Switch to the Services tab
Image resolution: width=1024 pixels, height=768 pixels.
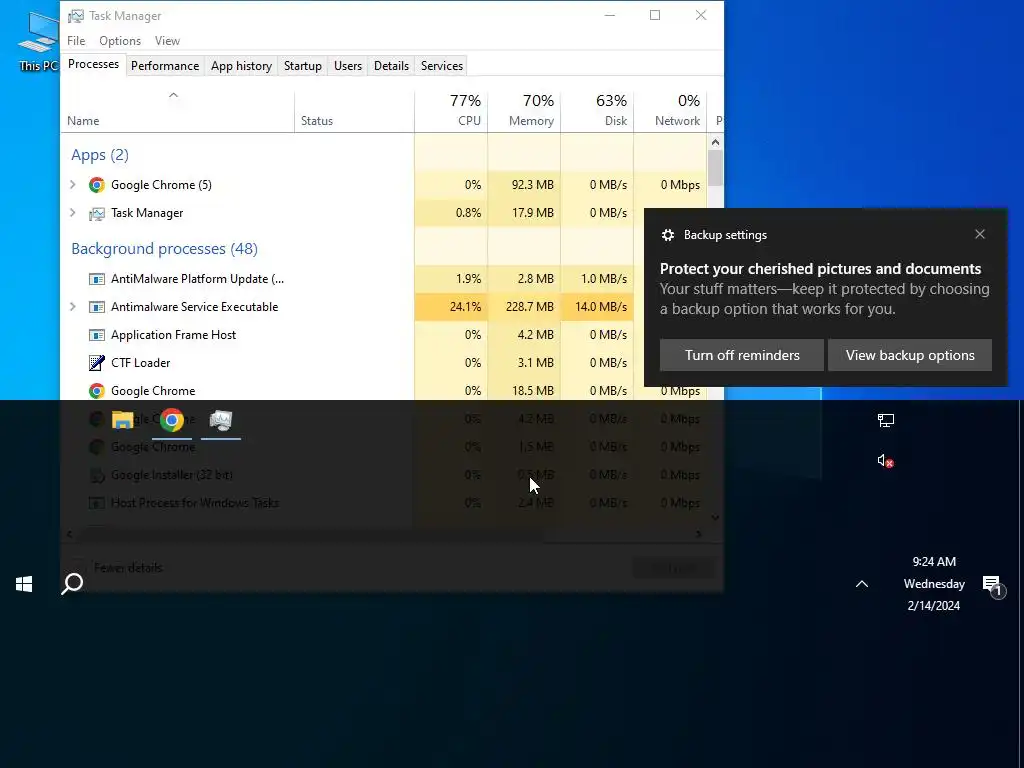(441, 66)
